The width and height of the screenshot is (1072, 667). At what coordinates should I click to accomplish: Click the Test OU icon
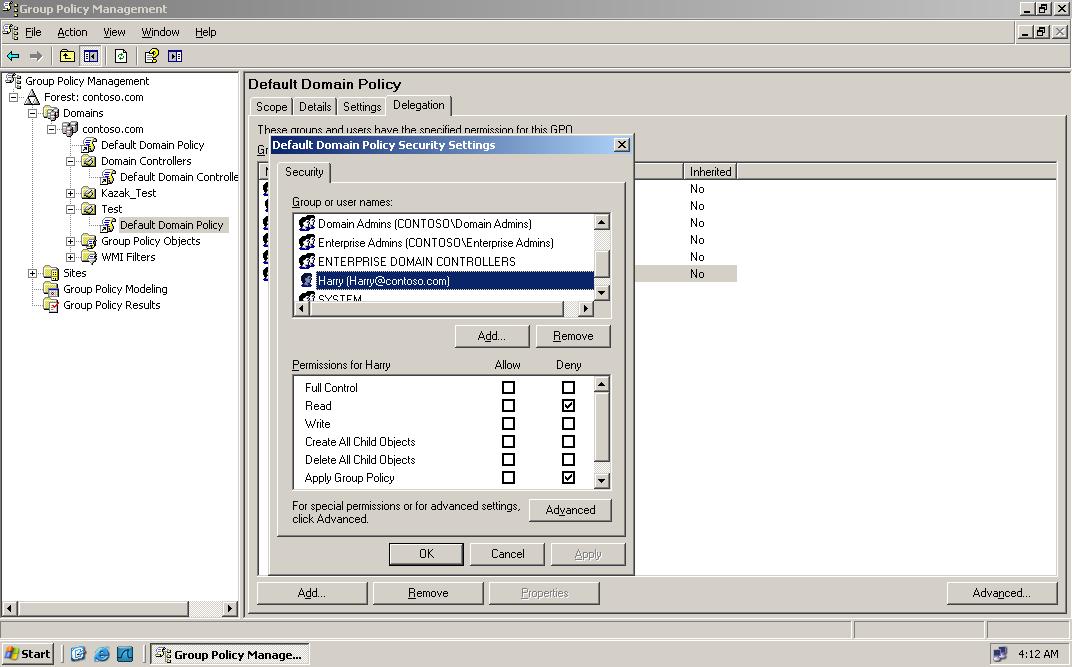pyautogui.click(x=89, y=208)
